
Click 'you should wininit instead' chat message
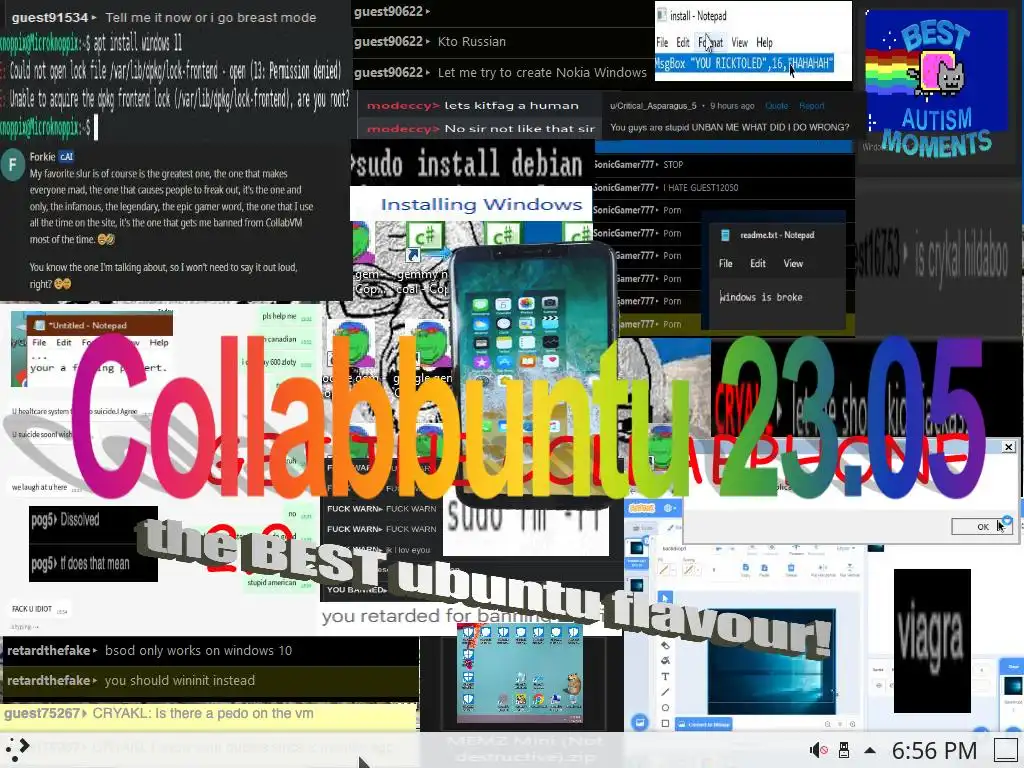pyautogui.click(x=180, y=680)
